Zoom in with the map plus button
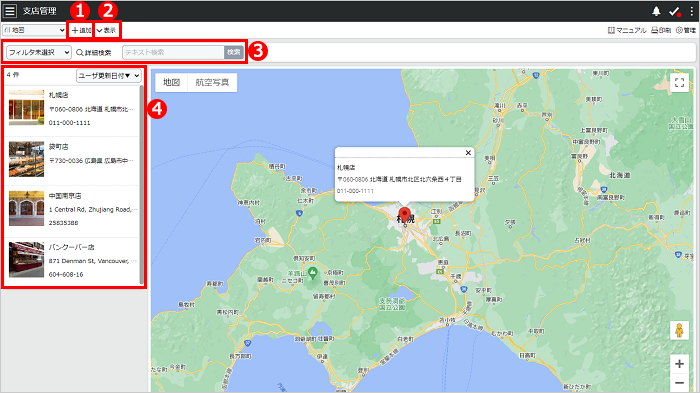This screenshot has width=700, height=393. pyautogui.click(x=679, y=364)
